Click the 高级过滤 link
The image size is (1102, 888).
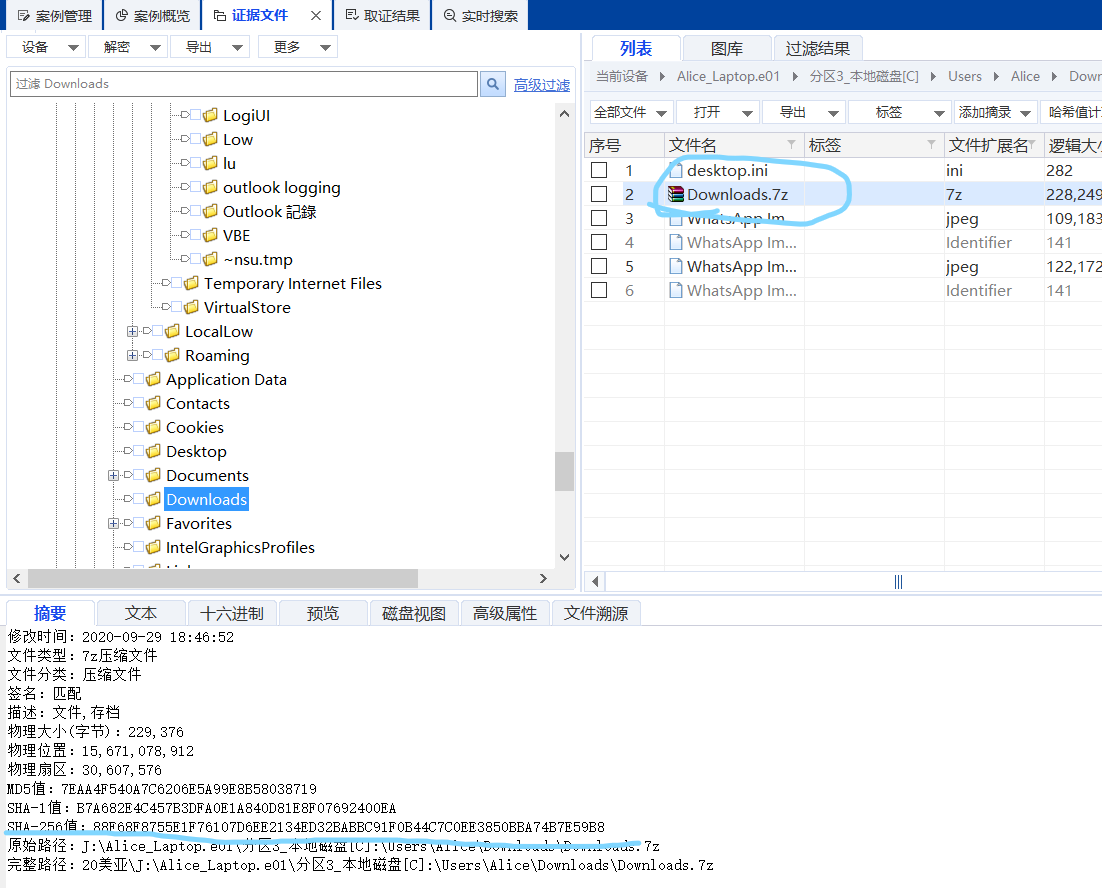tap(541, 85)
